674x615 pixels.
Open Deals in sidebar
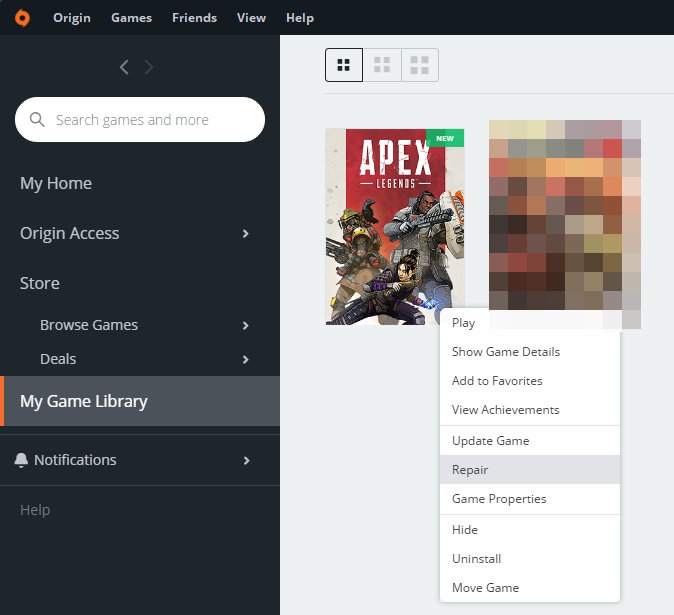click(58, 359)
